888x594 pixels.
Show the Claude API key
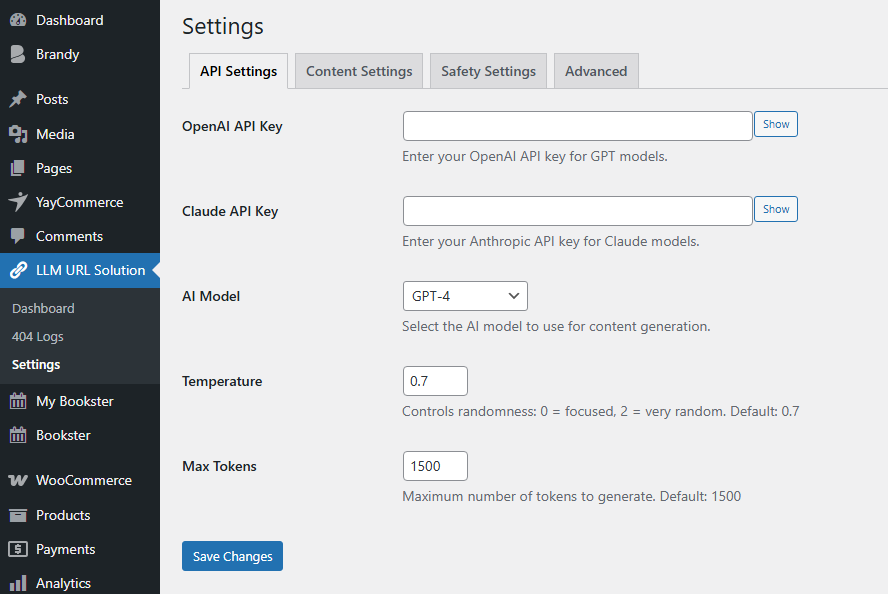[776, 209]
